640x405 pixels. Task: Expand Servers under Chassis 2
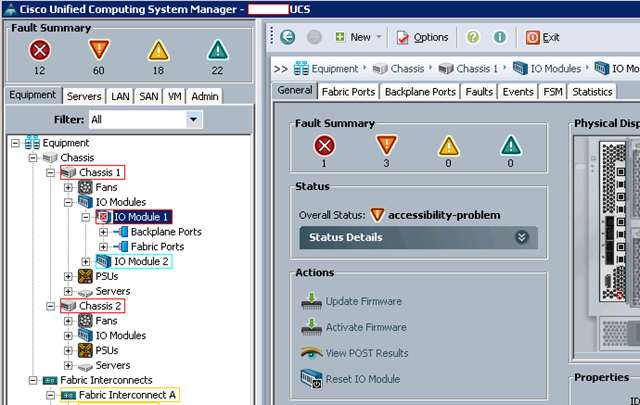pyautogui.click(x=68, y=365)
